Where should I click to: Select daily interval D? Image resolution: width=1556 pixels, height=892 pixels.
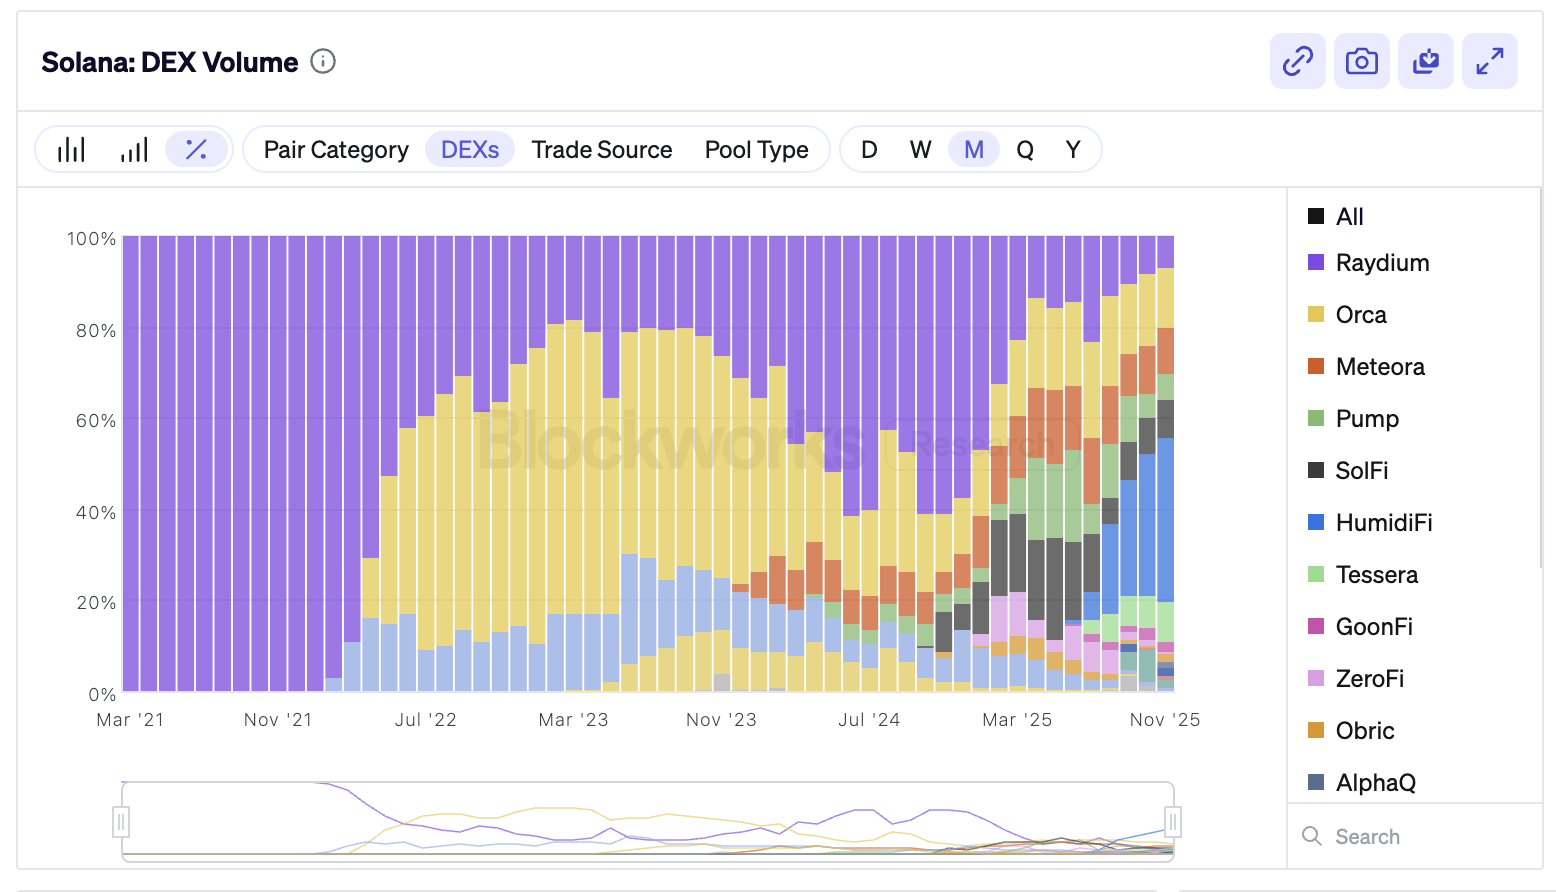tap(869, 150)
